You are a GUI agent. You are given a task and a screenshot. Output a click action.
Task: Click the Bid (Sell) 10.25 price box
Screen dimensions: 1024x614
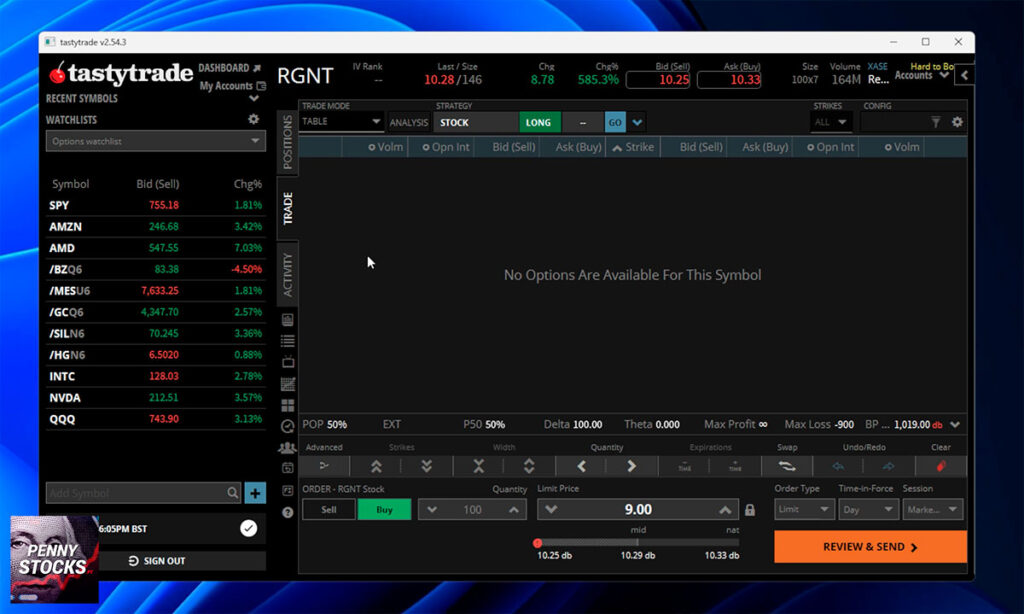point(658,80)
